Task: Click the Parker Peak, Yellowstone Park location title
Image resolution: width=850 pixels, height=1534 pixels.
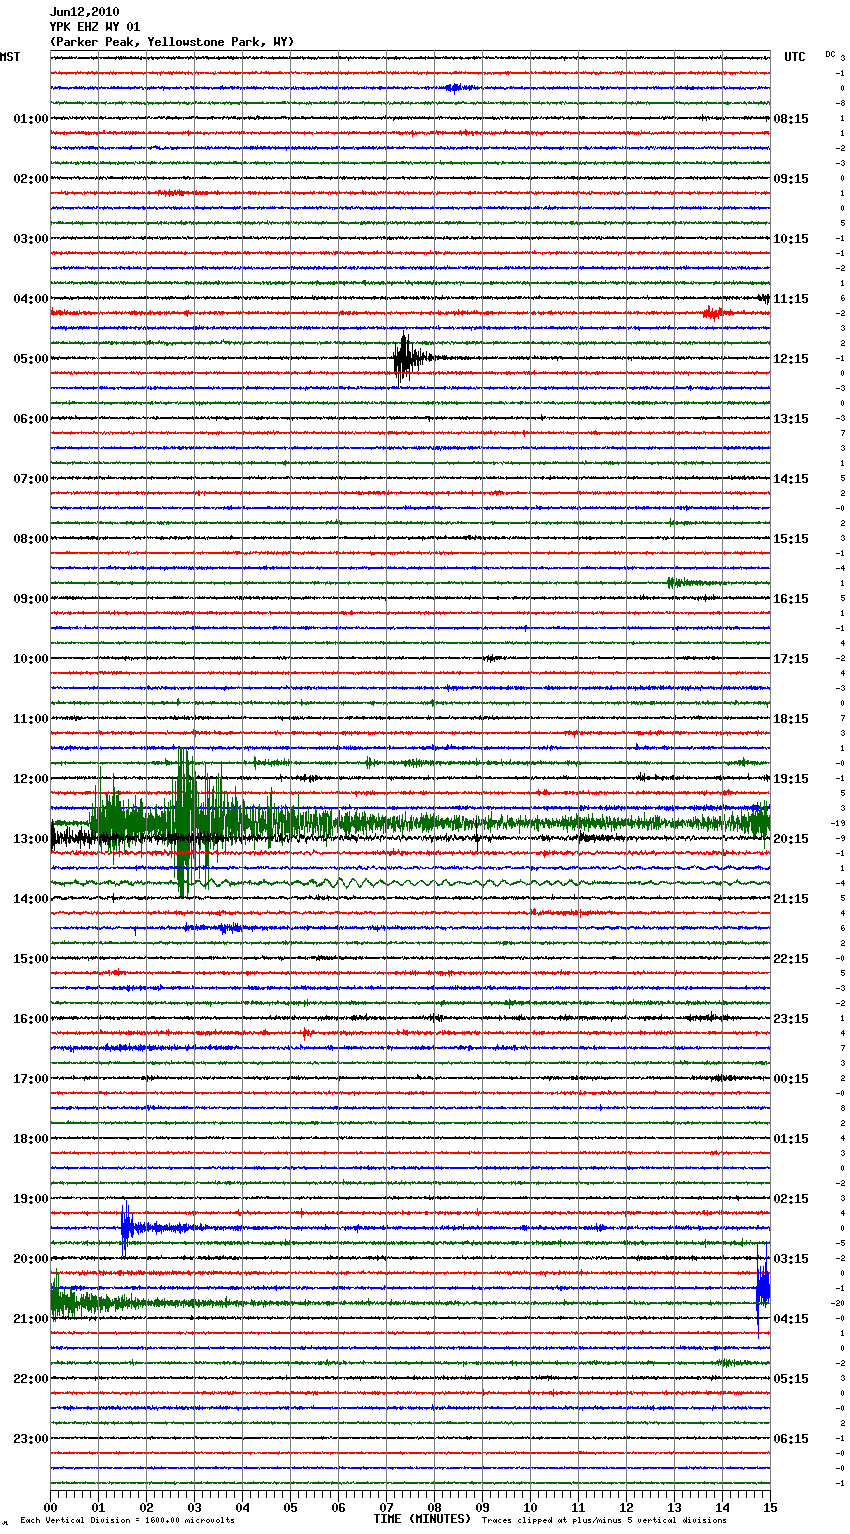Action: tap(172, 42)
